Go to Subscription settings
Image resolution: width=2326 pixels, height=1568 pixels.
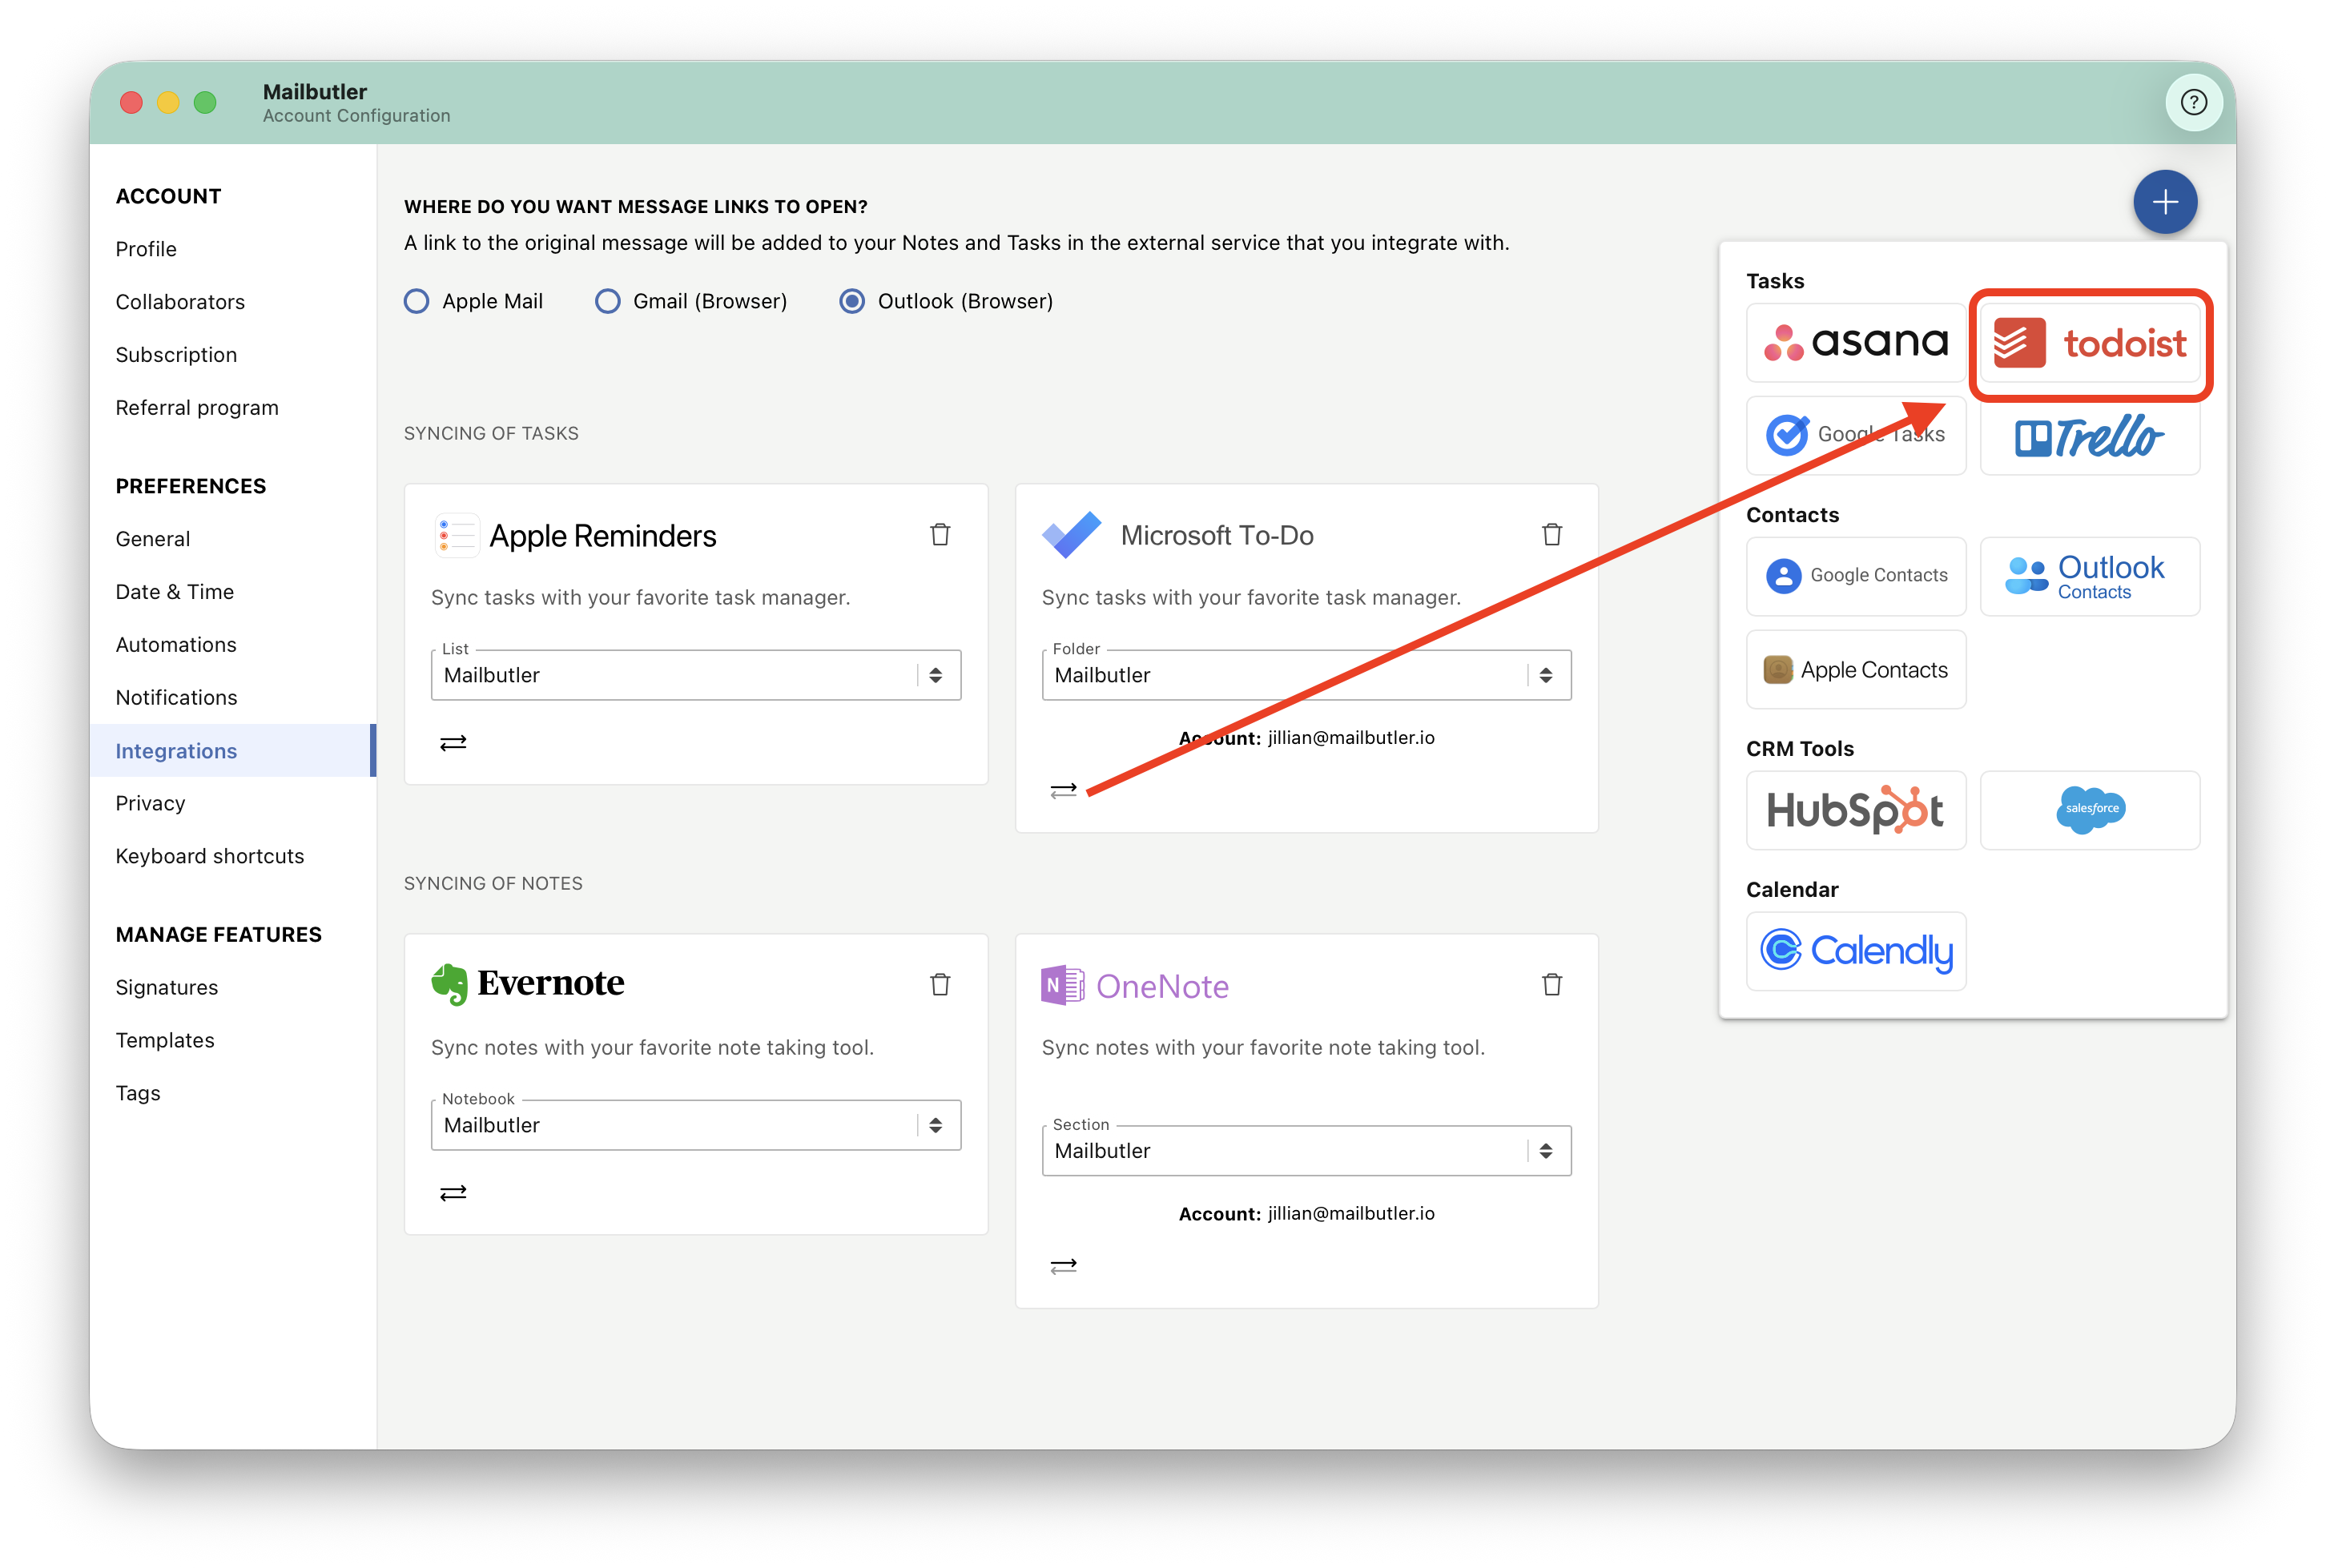176,355
